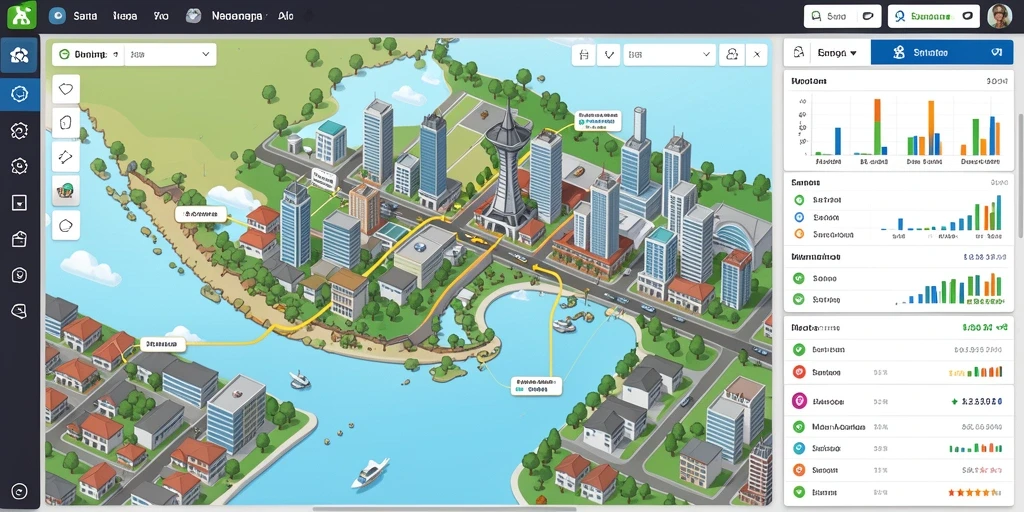Screen dimensions: 1024x512
Task: Click the highlighted blue sidebar icon
Action: point(20,94)
